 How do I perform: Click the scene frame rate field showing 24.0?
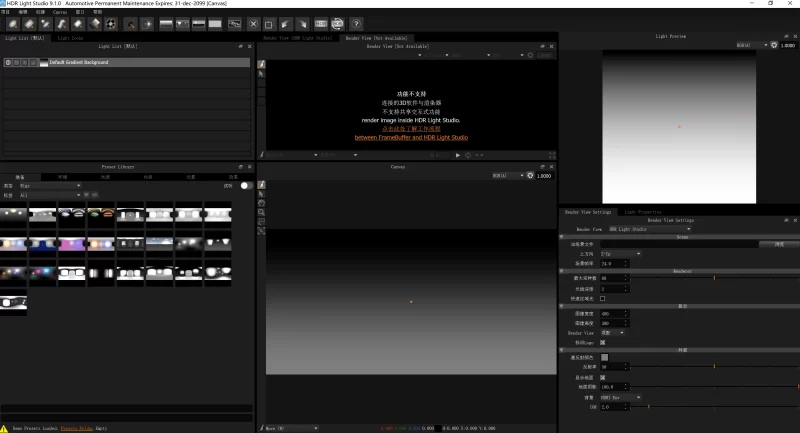pyautogui.click(x=614, y=264)
